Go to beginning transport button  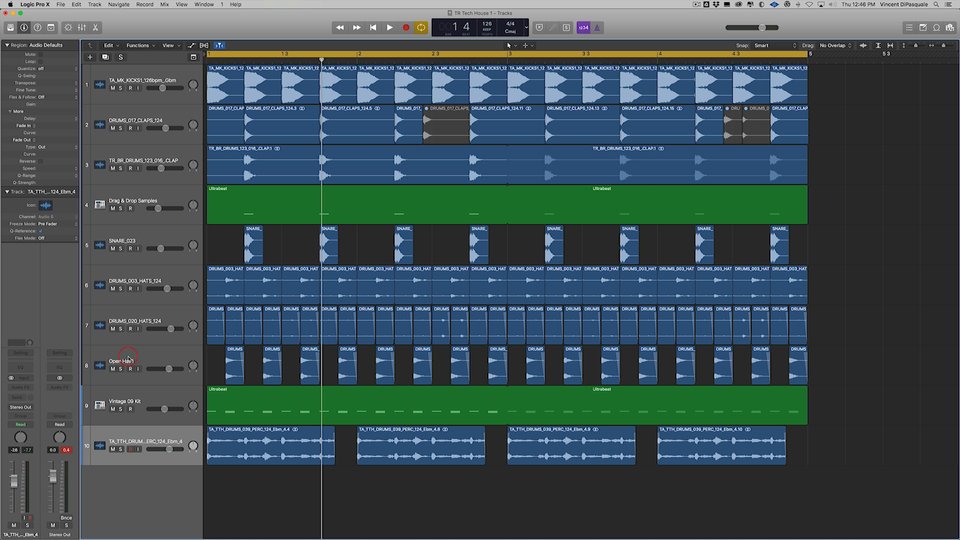point(373,28)
